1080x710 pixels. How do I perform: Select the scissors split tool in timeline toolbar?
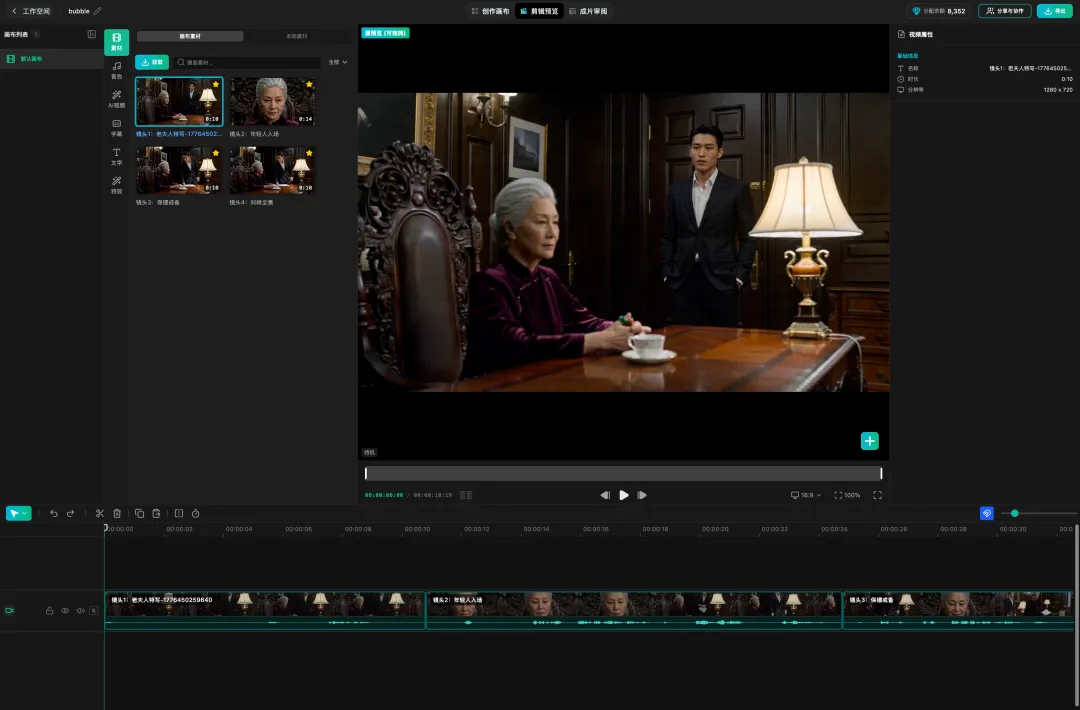(100, 514)
